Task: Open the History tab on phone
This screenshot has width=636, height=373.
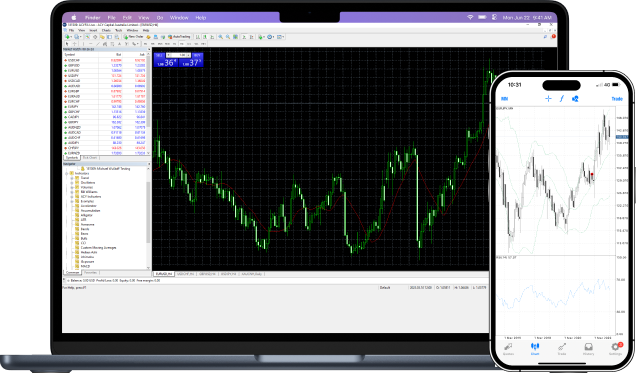Action: pyautogui.click(x=588, y=349)
